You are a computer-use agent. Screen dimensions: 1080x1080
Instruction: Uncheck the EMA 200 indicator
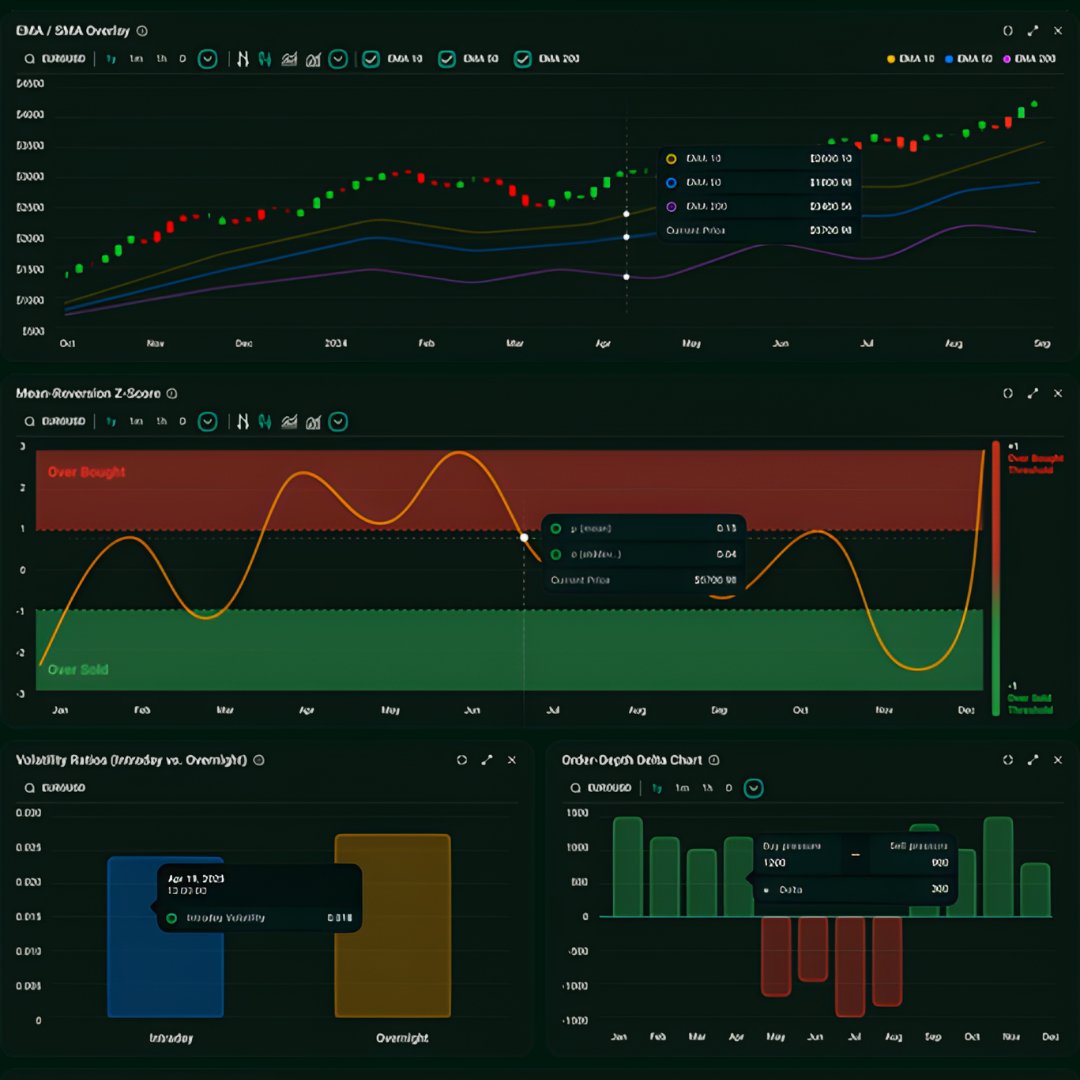coord(521,58)
